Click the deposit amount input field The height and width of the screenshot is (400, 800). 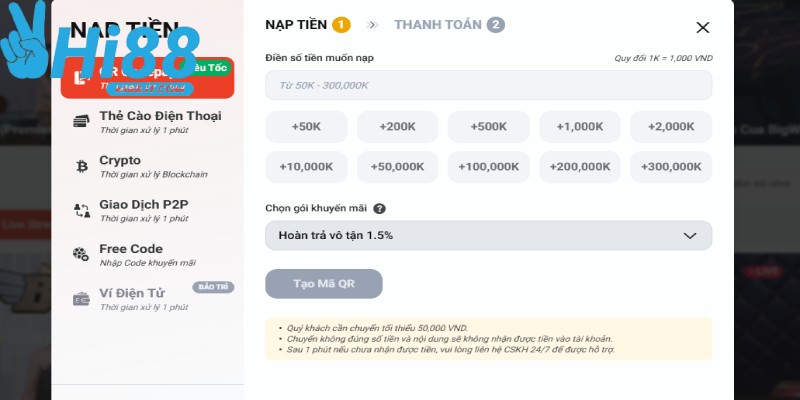(488, 85)
